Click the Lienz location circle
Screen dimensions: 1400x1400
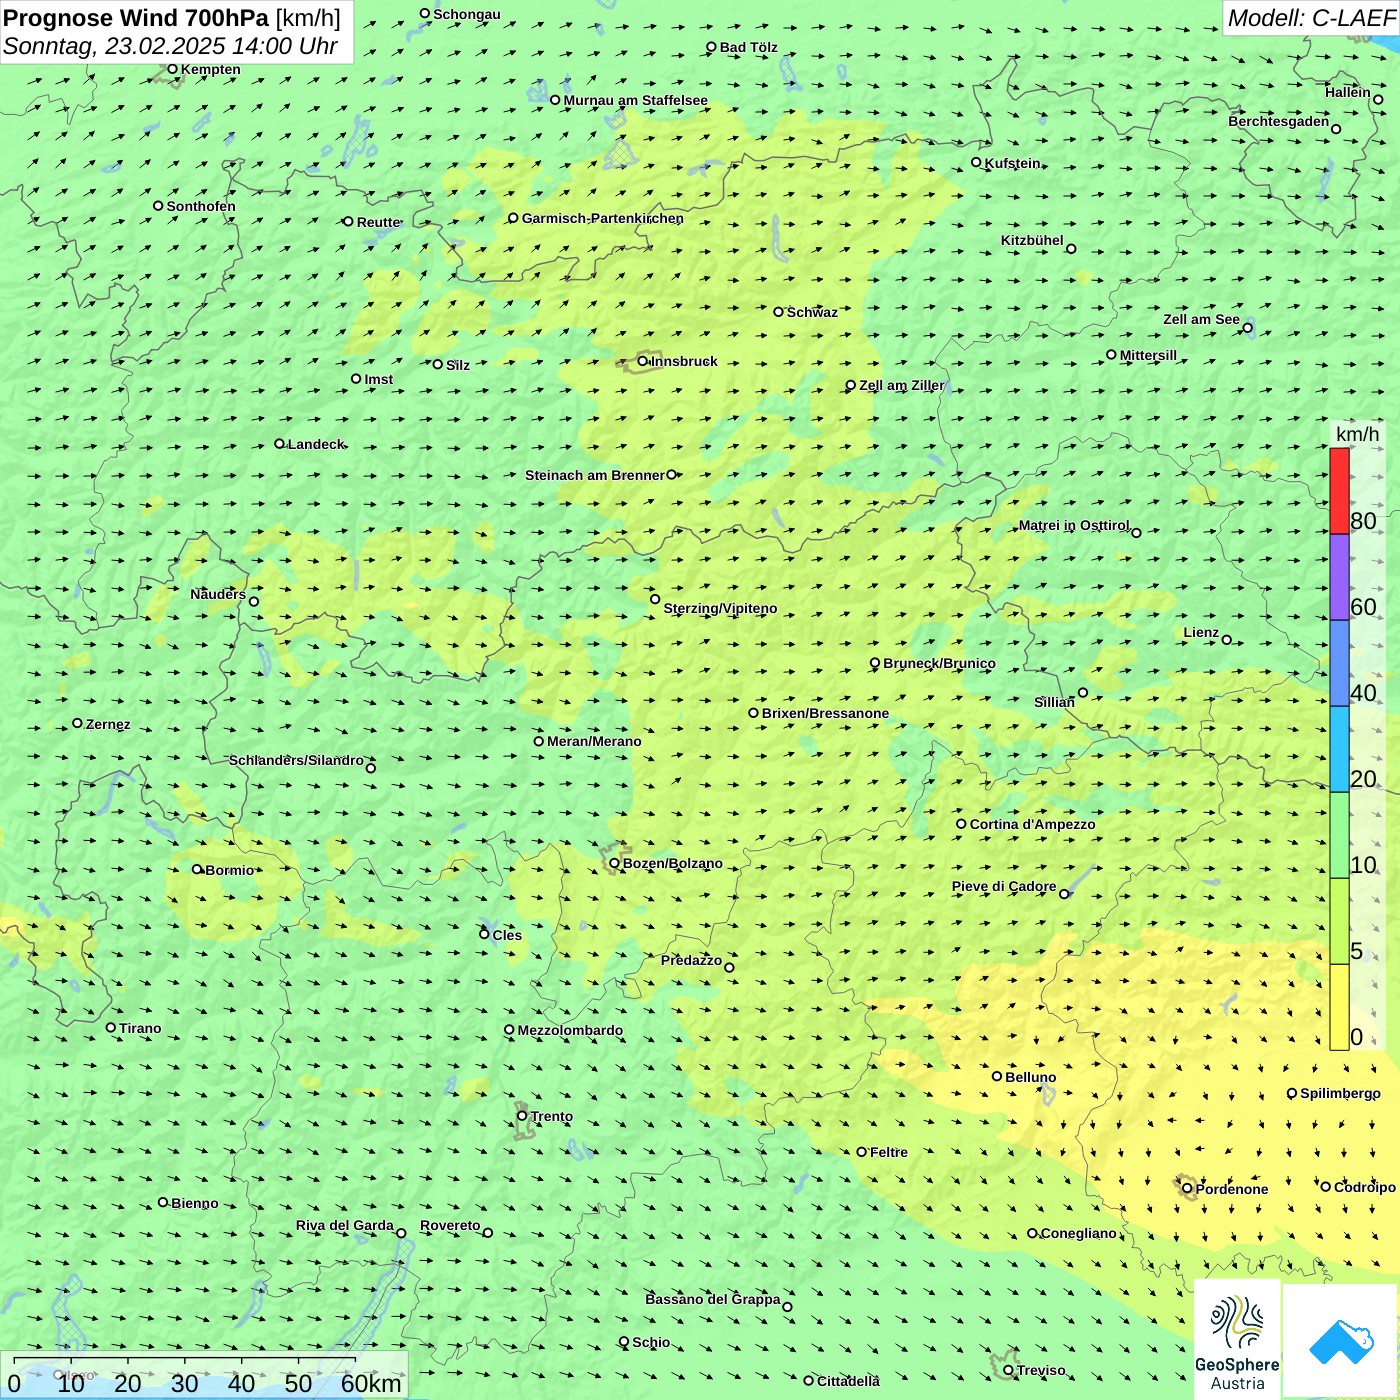(1227, 640)
